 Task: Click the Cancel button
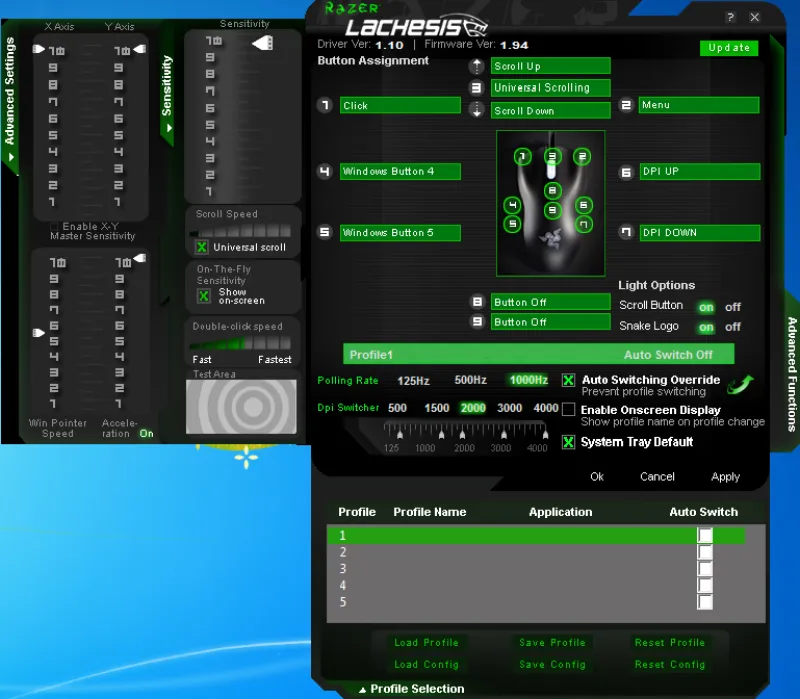(x=657, y=477)
